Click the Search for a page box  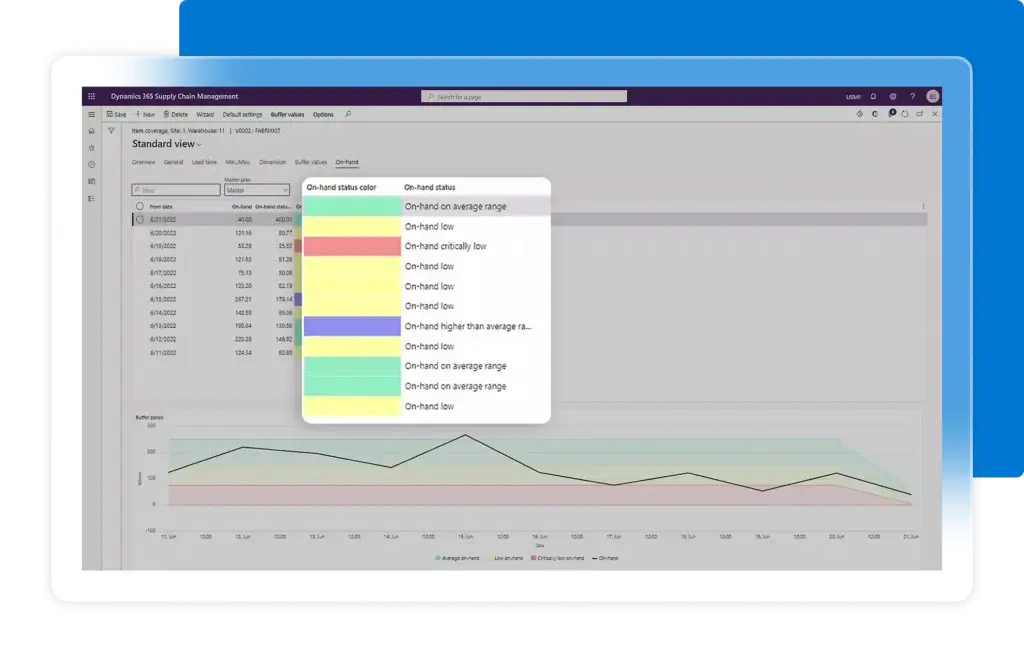[524, 97]
